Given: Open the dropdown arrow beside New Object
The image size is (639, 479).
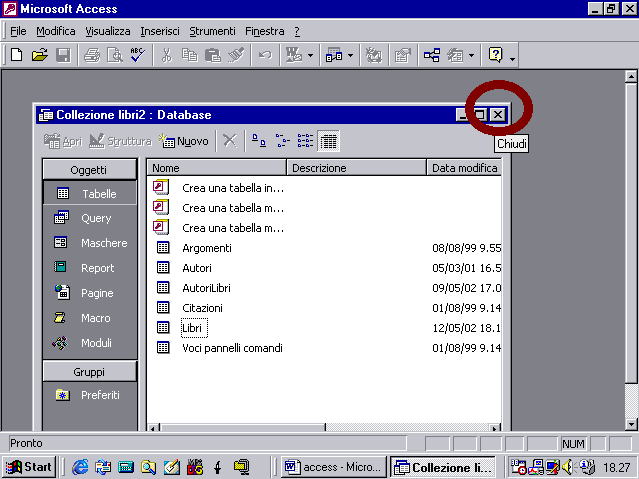Looking at the screenshot, I should [x=472, y=55].
